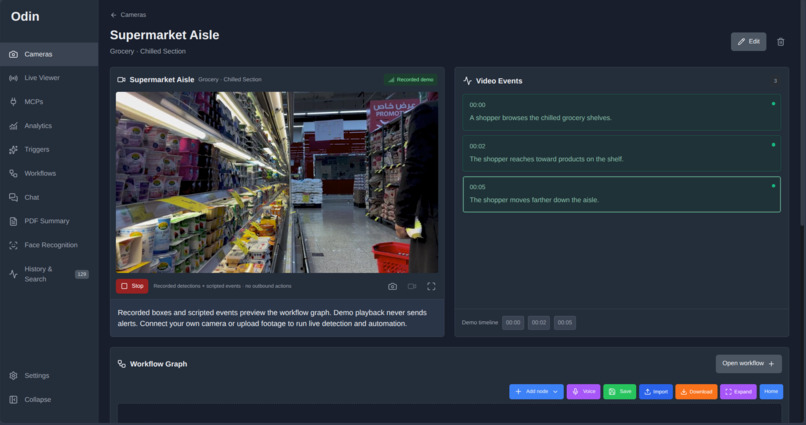The height and width of the screenshot is (425, 806).
Task: Open Live Viewer in the sidebar
Action: 49,78
